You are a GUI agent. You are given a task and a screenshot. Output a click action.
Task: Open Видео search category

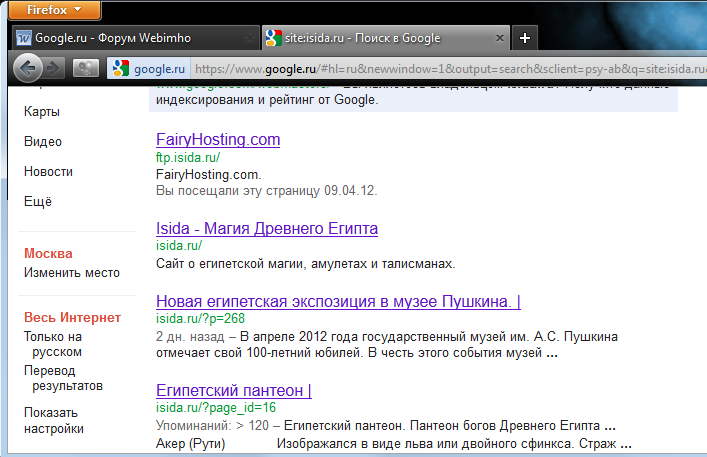pos(43,142)
